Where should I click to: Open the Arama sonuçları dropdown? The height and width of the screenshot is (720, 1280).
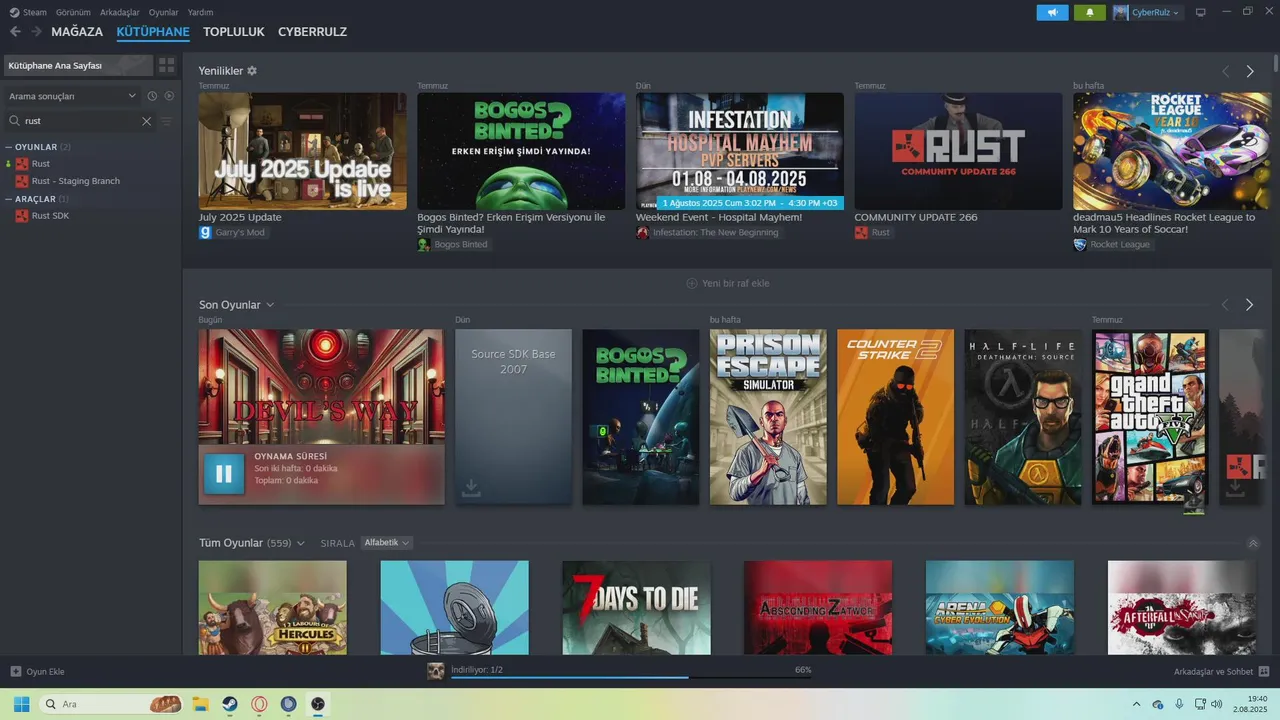coord(72,96)
